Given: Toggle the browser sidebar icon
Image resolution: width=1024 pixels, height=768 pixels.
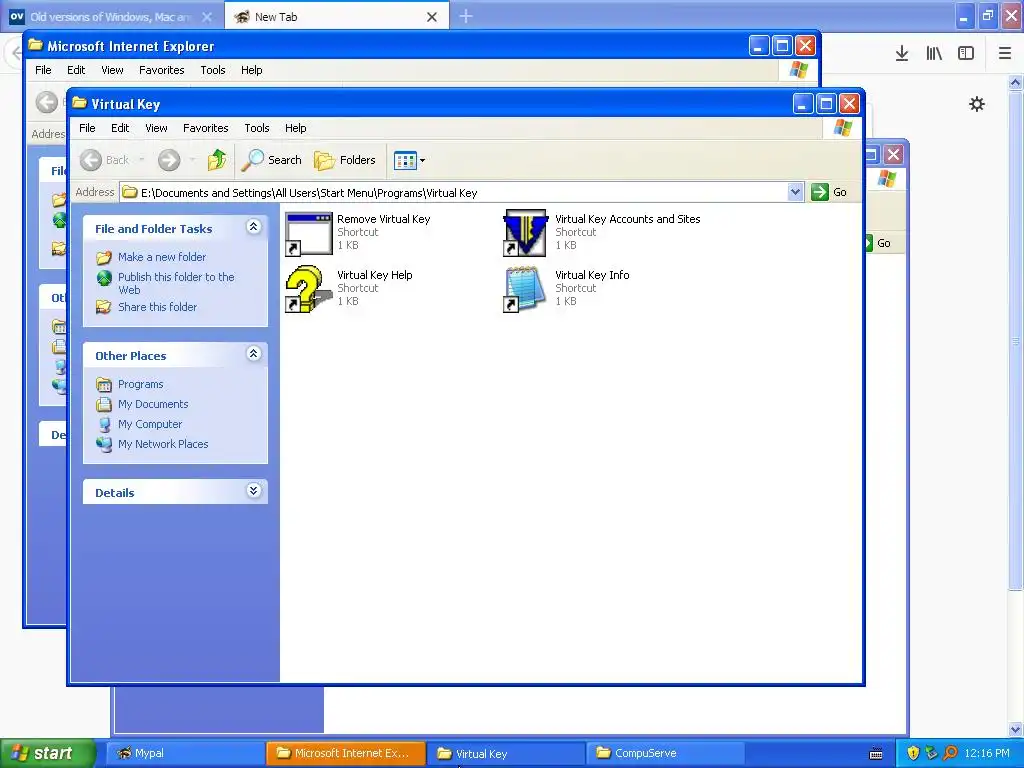Looking at the screenshot, I should click(x=966, y=54).
